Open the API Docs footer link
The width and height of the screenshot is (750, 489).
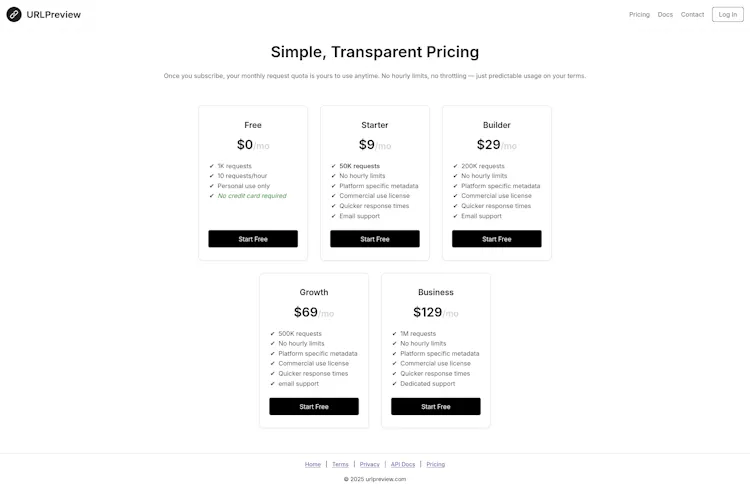[403, 464]
